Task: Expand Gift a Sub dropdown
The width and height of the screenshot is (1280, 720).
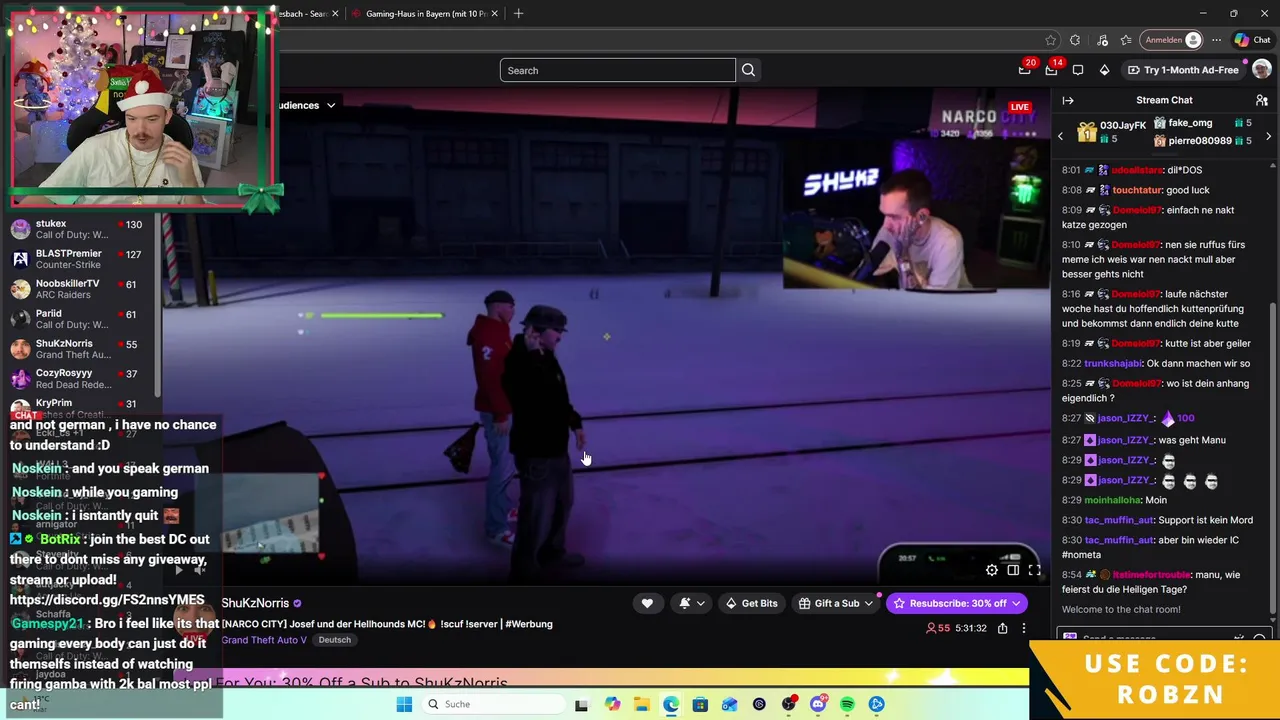Action: point(868,603)
